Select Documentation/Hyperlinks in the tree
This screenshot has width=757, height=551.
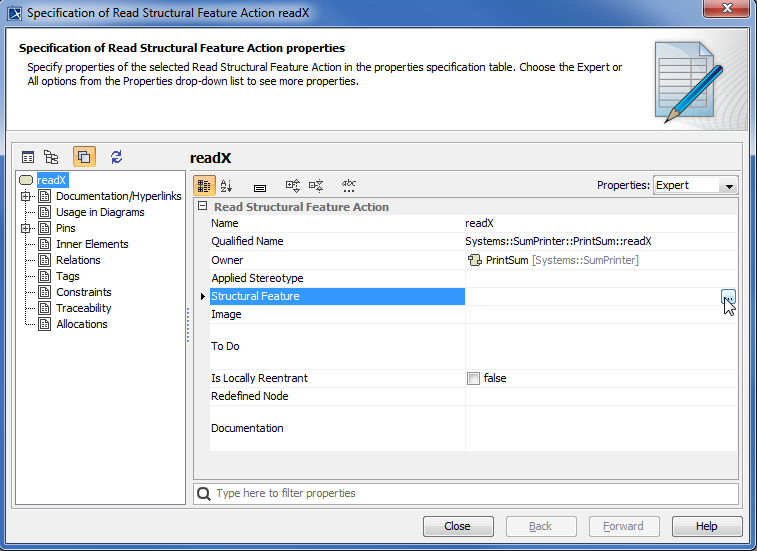click(x=118, y=196)
